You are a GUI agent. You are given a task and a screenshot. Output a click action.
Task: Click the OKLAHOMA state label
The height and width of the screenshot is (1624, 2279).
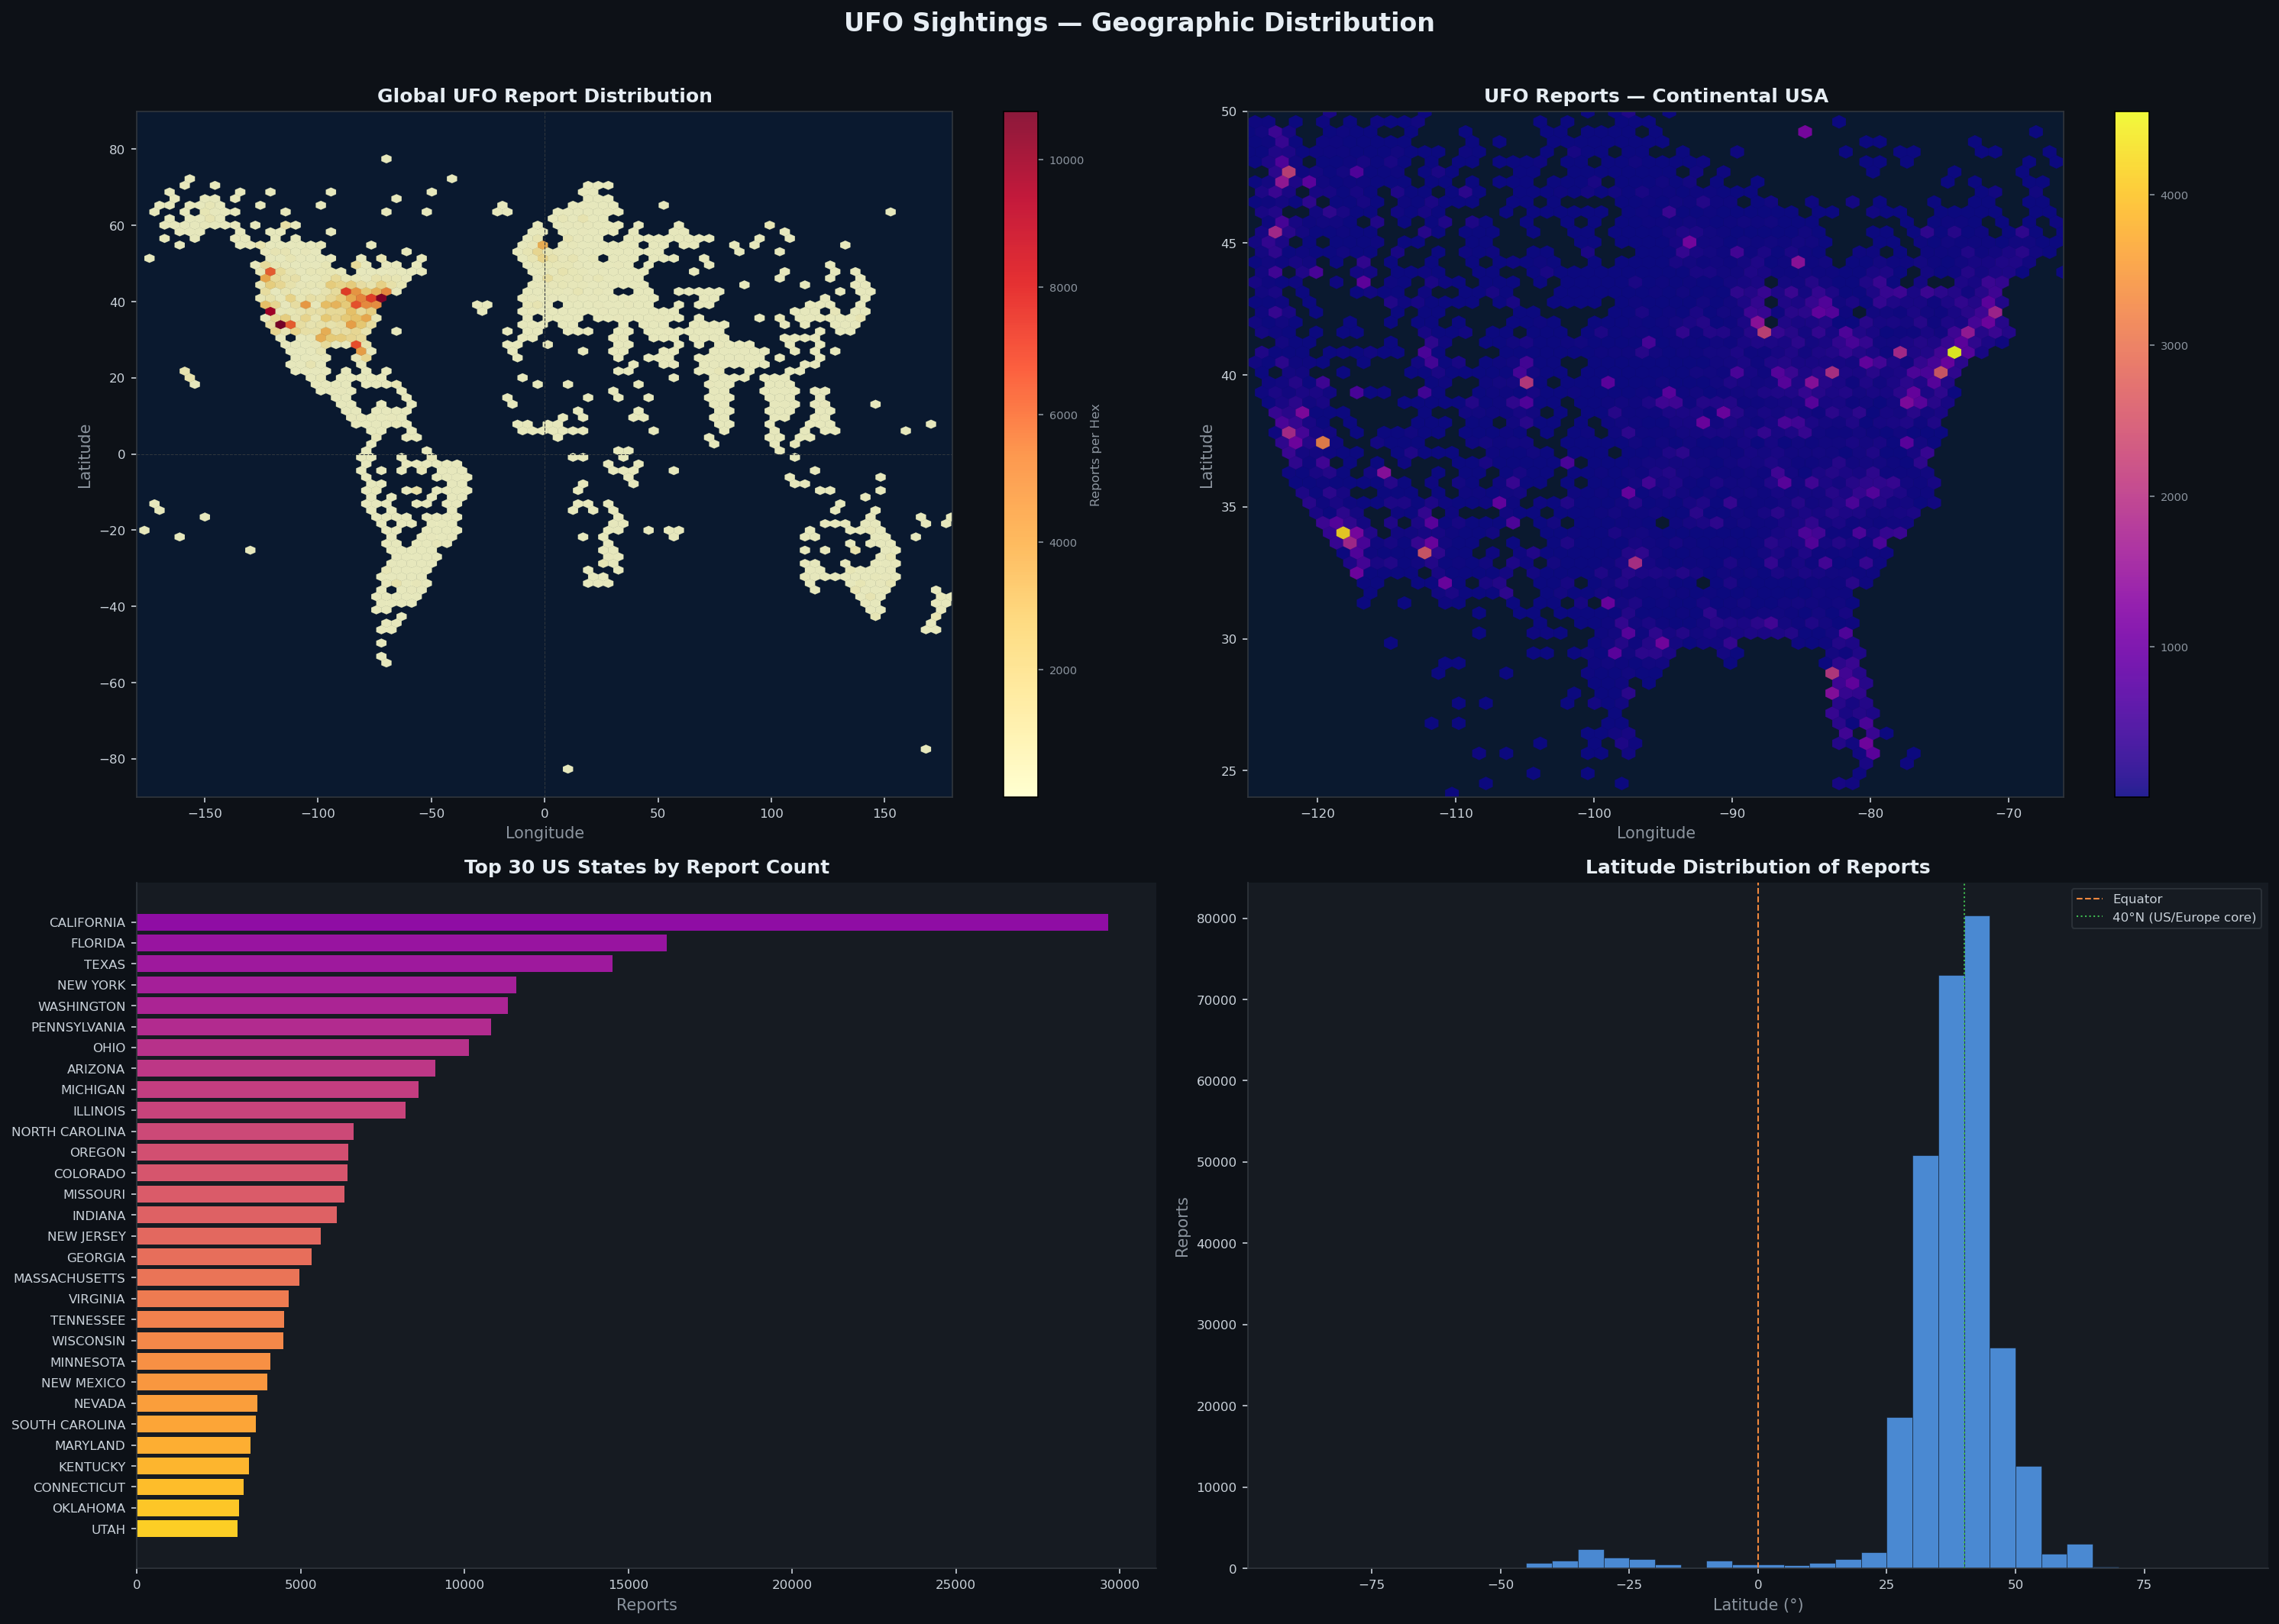tap(89, 1508)
